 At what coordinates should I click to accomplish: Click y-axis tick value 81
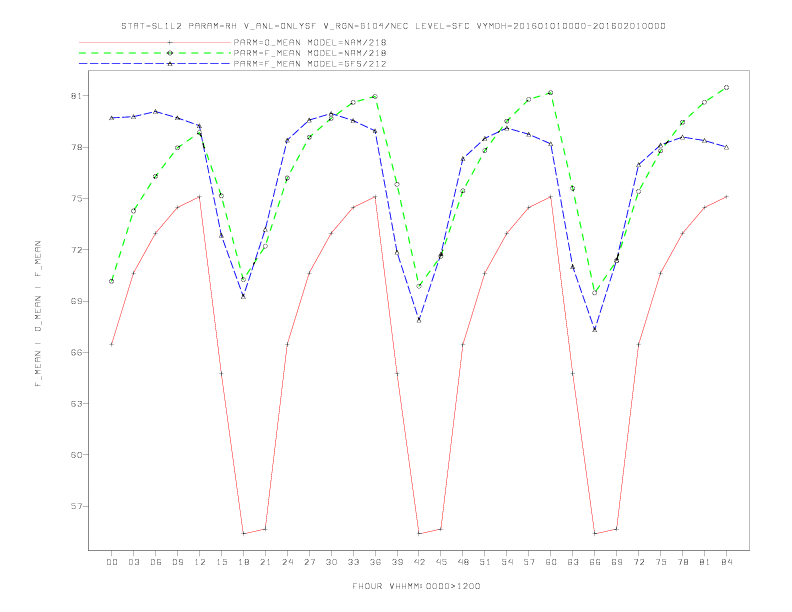pyautogui.click(x=76, y=96)
